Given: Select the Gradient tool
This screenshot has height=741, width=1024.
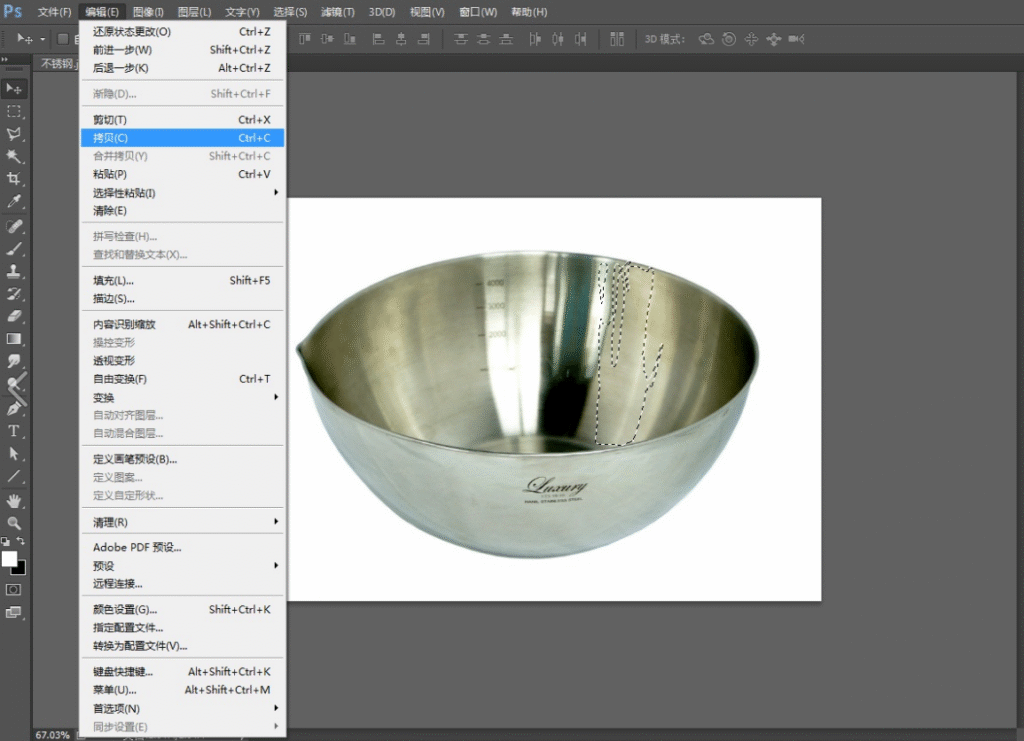Looking at the screenshot, I should click(14, 339).
